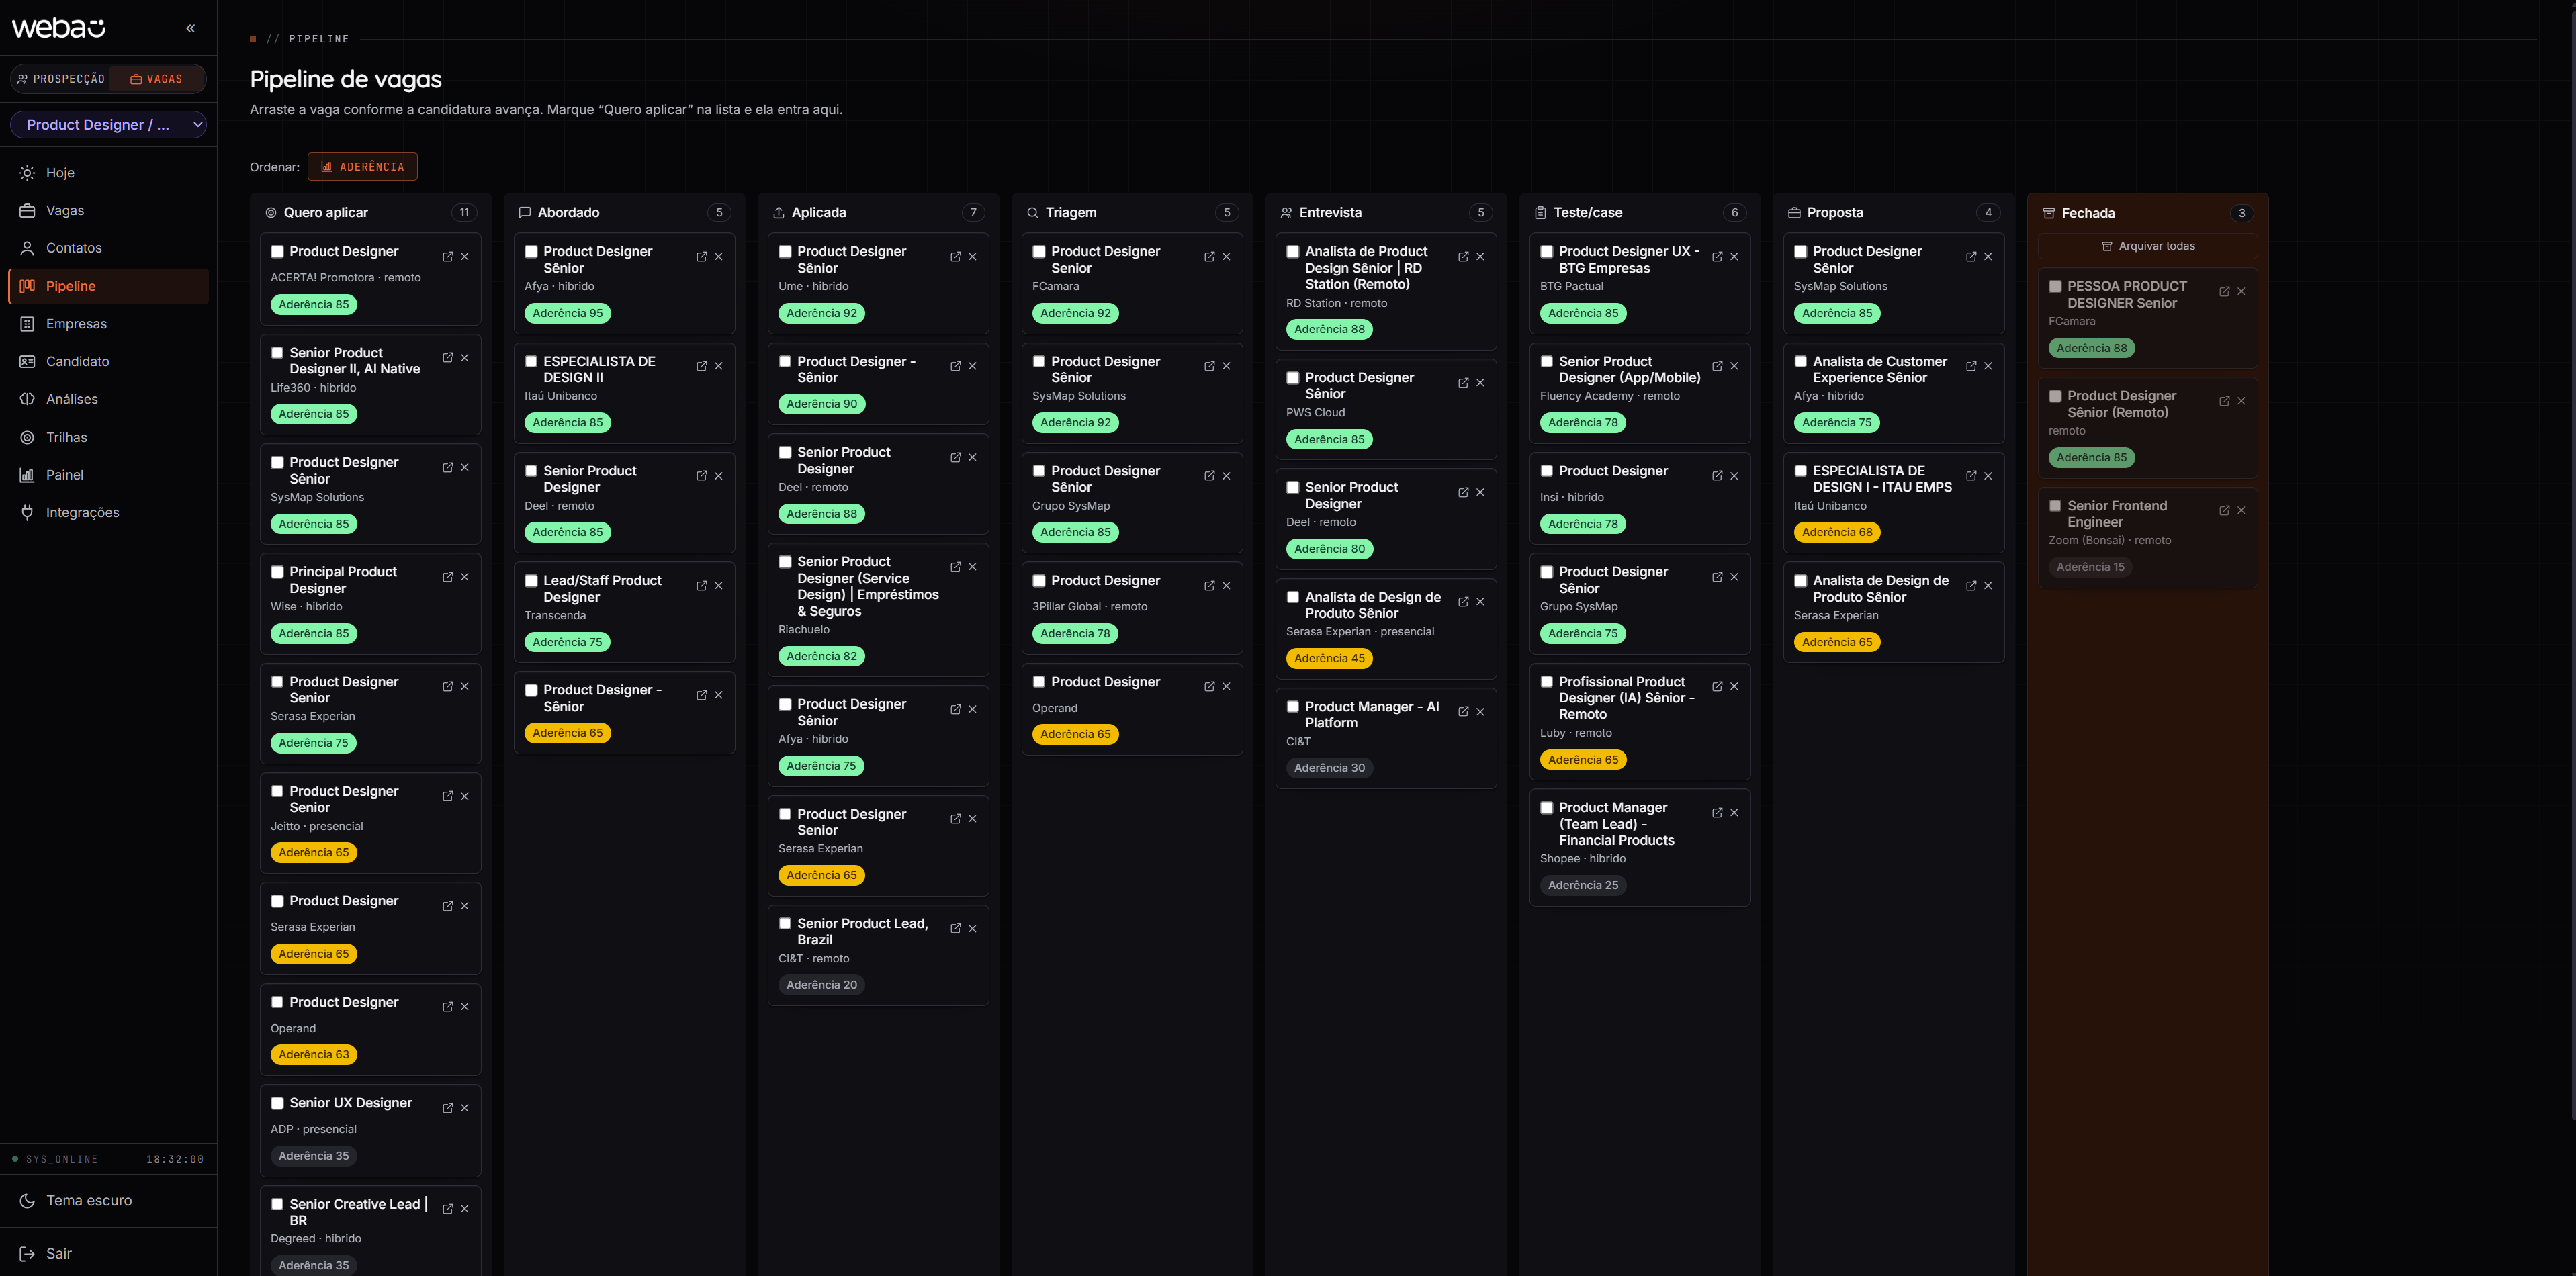Click the Entrevista column header
2576x1276 pixels.
coord(1330,213)
